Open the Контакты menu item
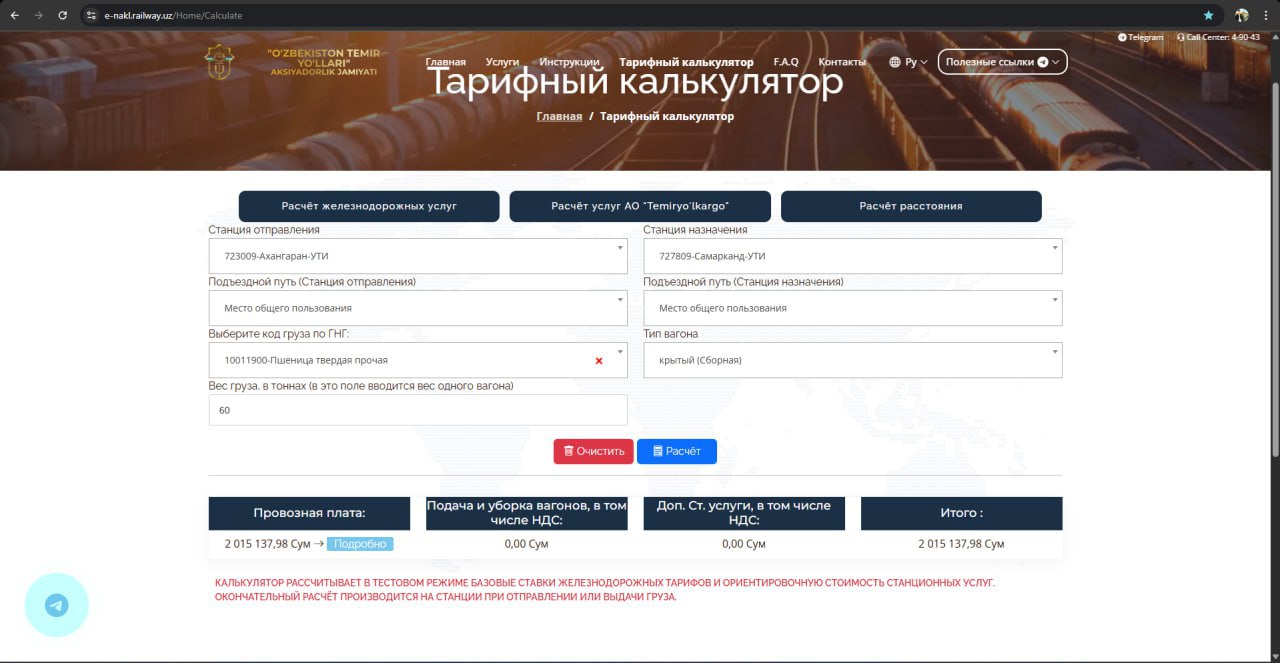1280x663 pixels. tap(842, 62)
